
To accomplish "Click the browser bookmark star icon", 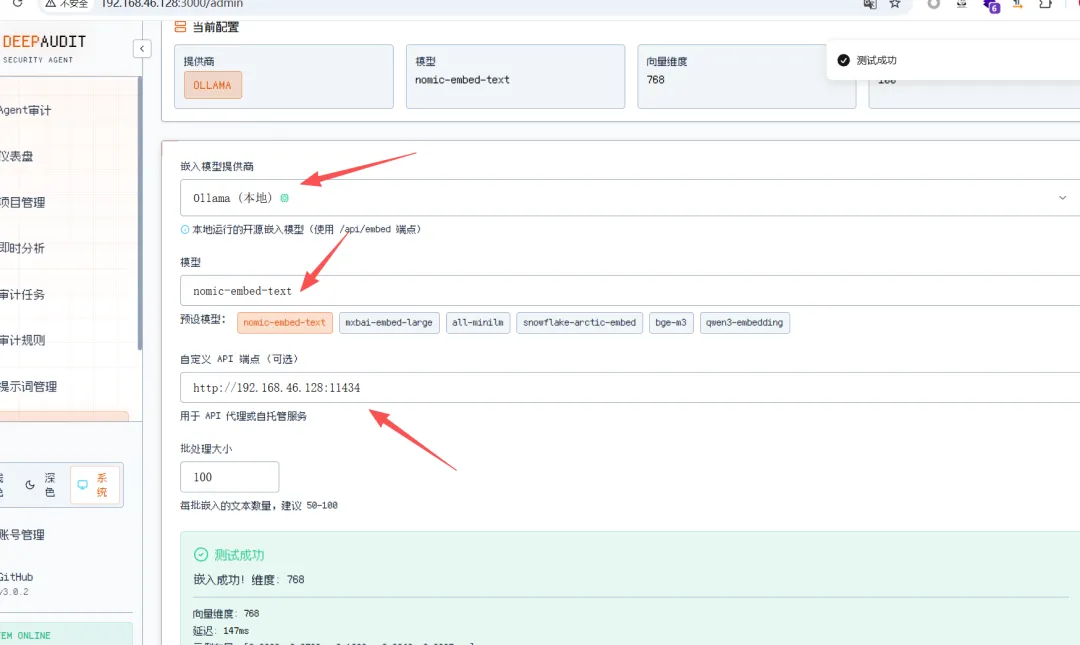I will (895, 4).
